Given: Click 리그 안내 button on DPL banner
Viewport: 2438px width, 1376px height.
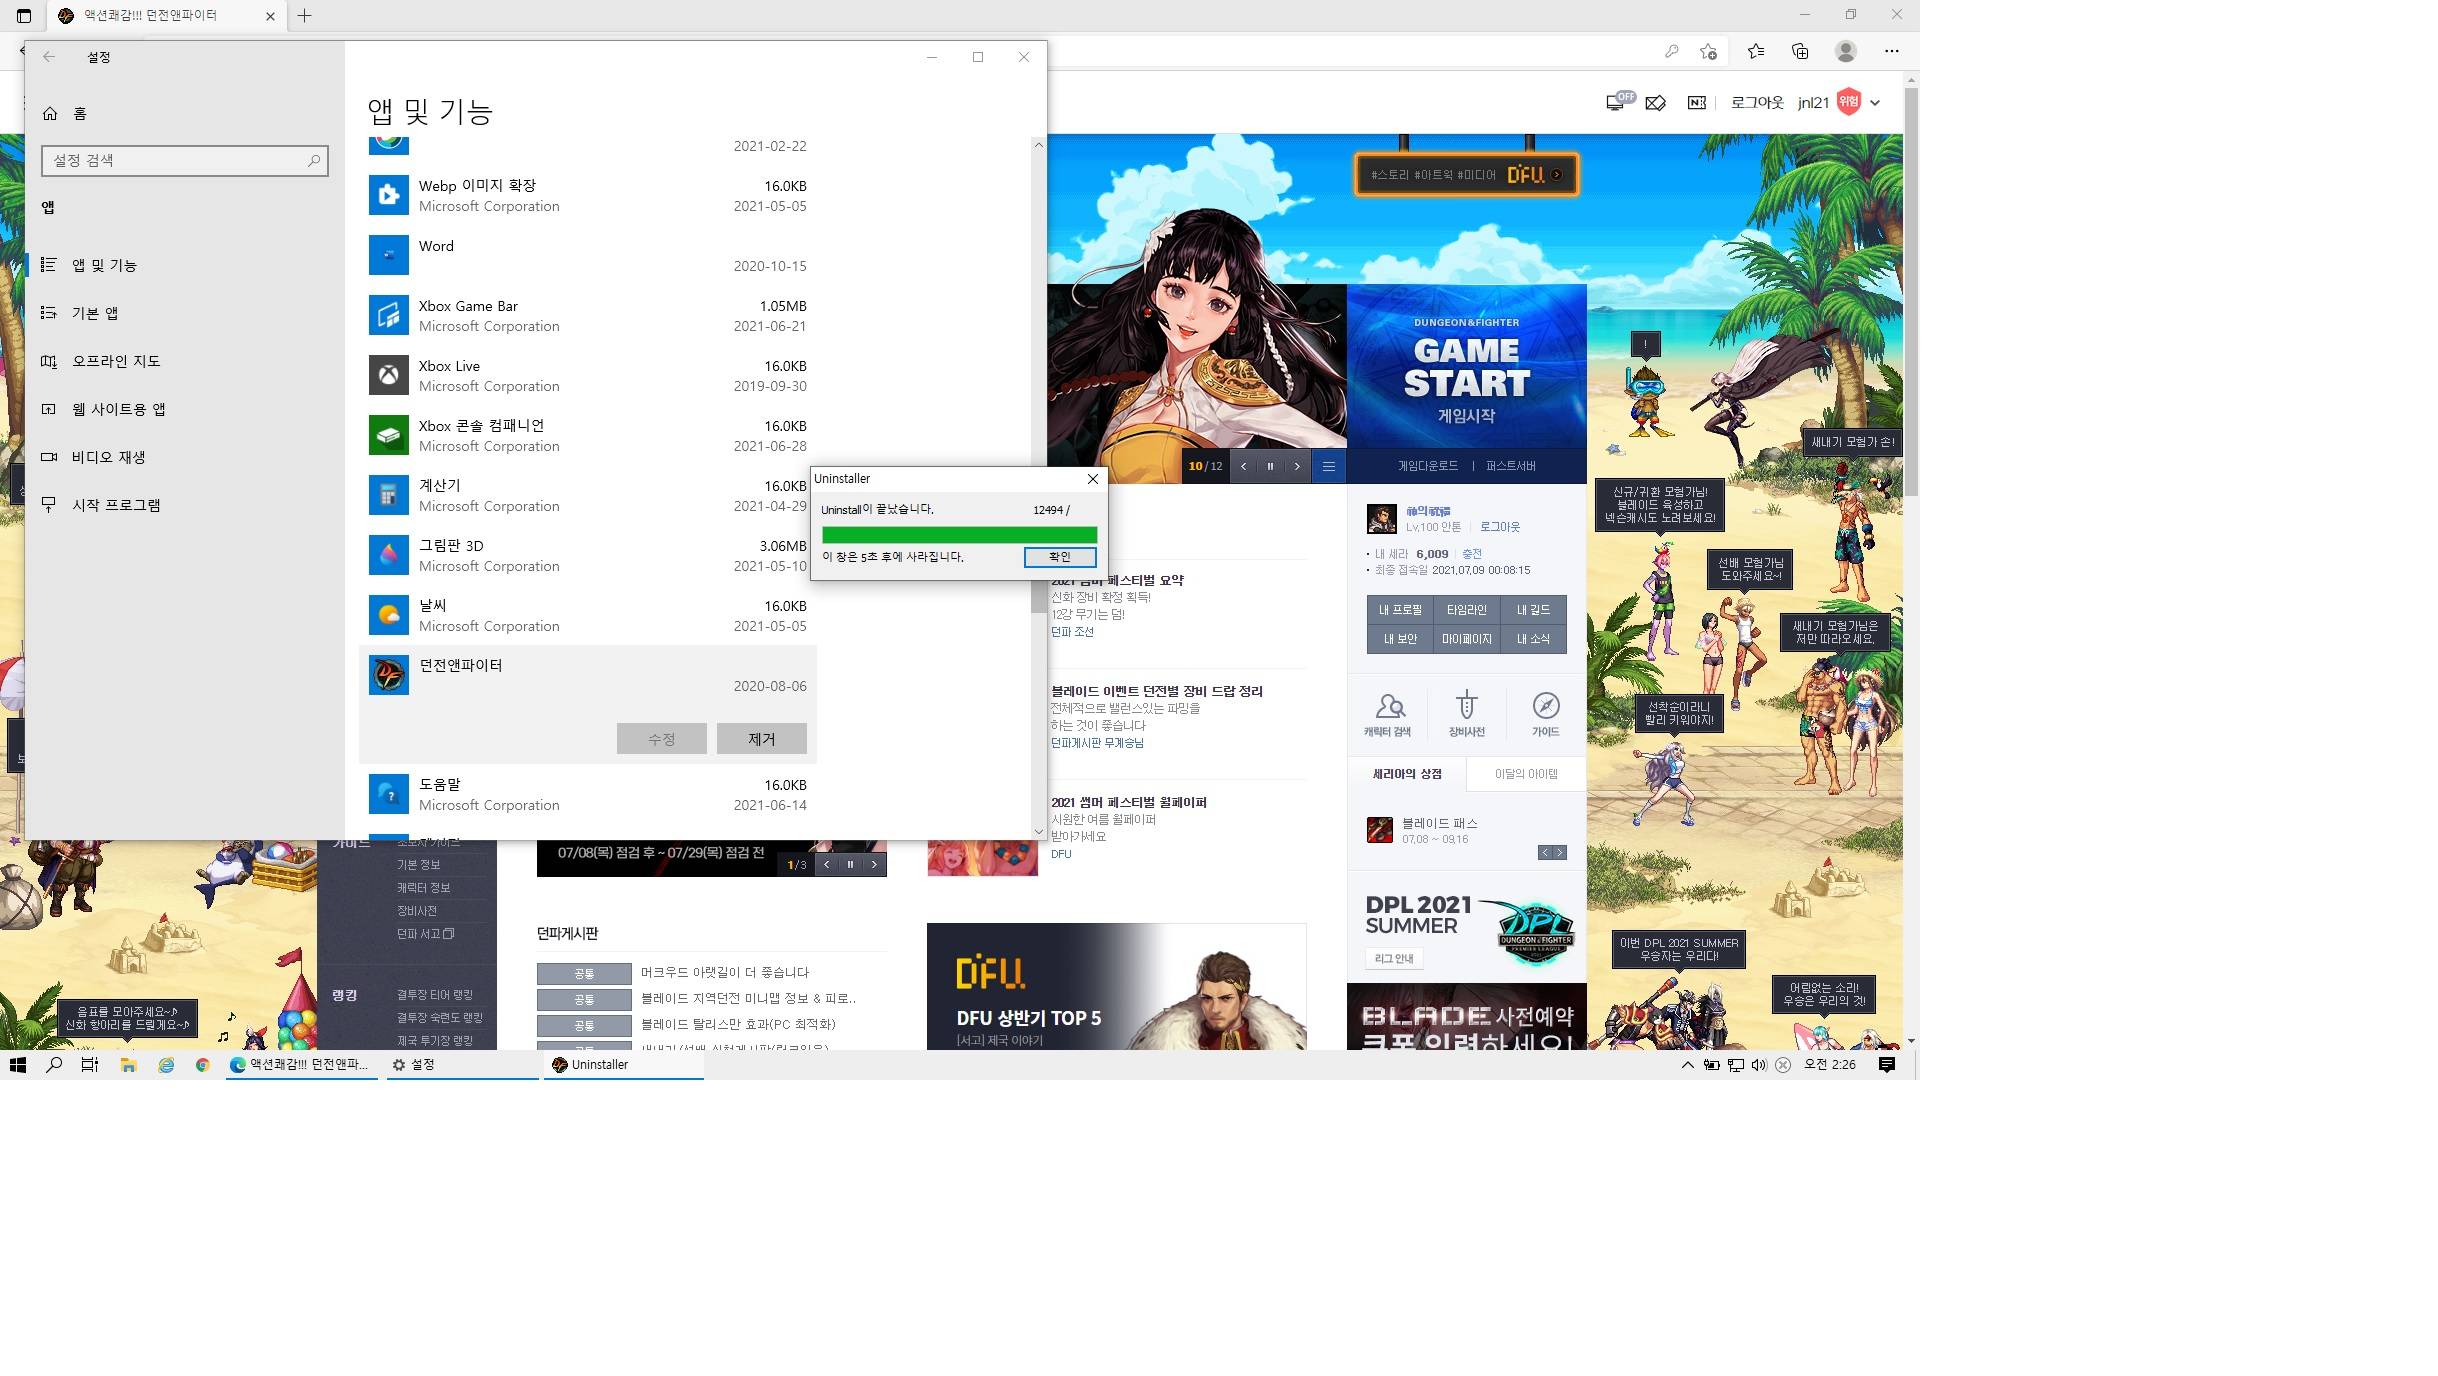Looking at the screenshot, I should (1394, 959).
